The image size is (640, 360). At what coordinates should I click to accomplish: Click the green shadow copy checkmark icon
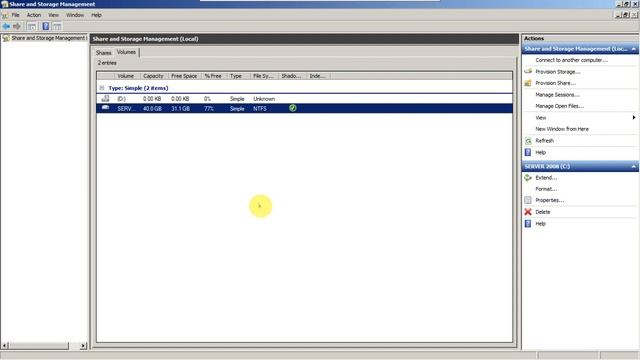(x=293, y=108)
